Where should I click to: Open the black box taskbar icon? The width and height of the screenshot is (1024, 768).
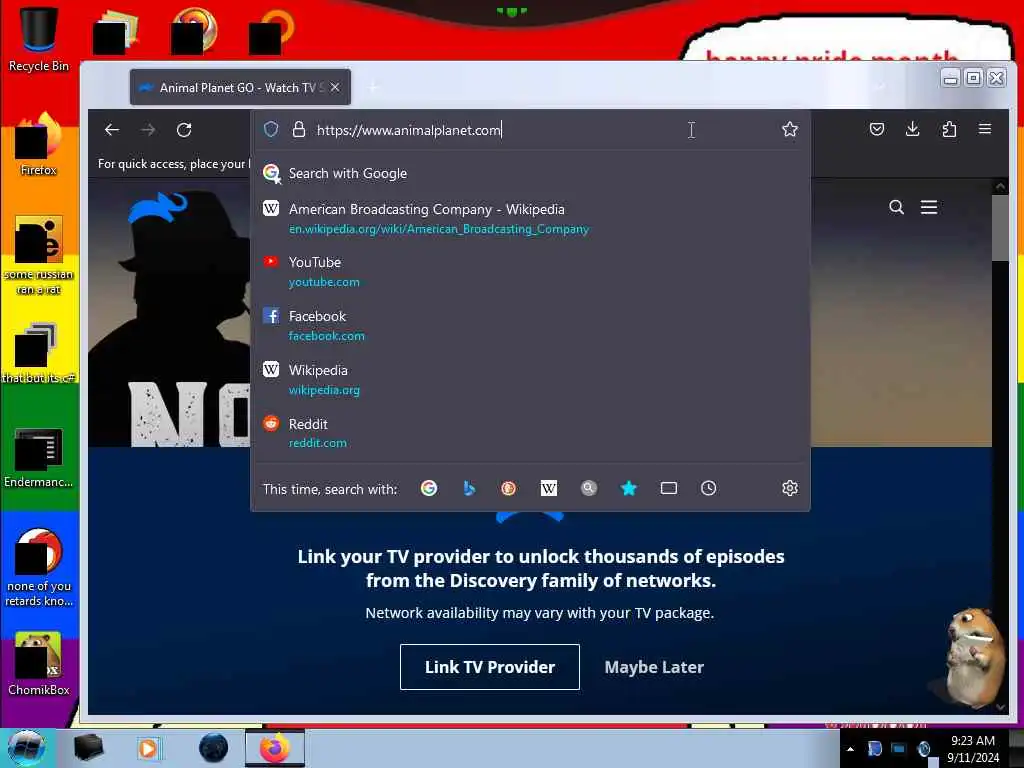click(88, 748)
